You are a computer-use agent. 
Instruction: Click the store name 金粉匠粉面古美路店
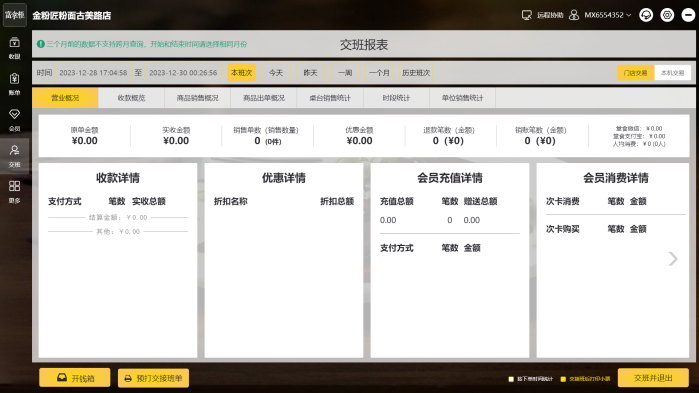click(72, 16)
